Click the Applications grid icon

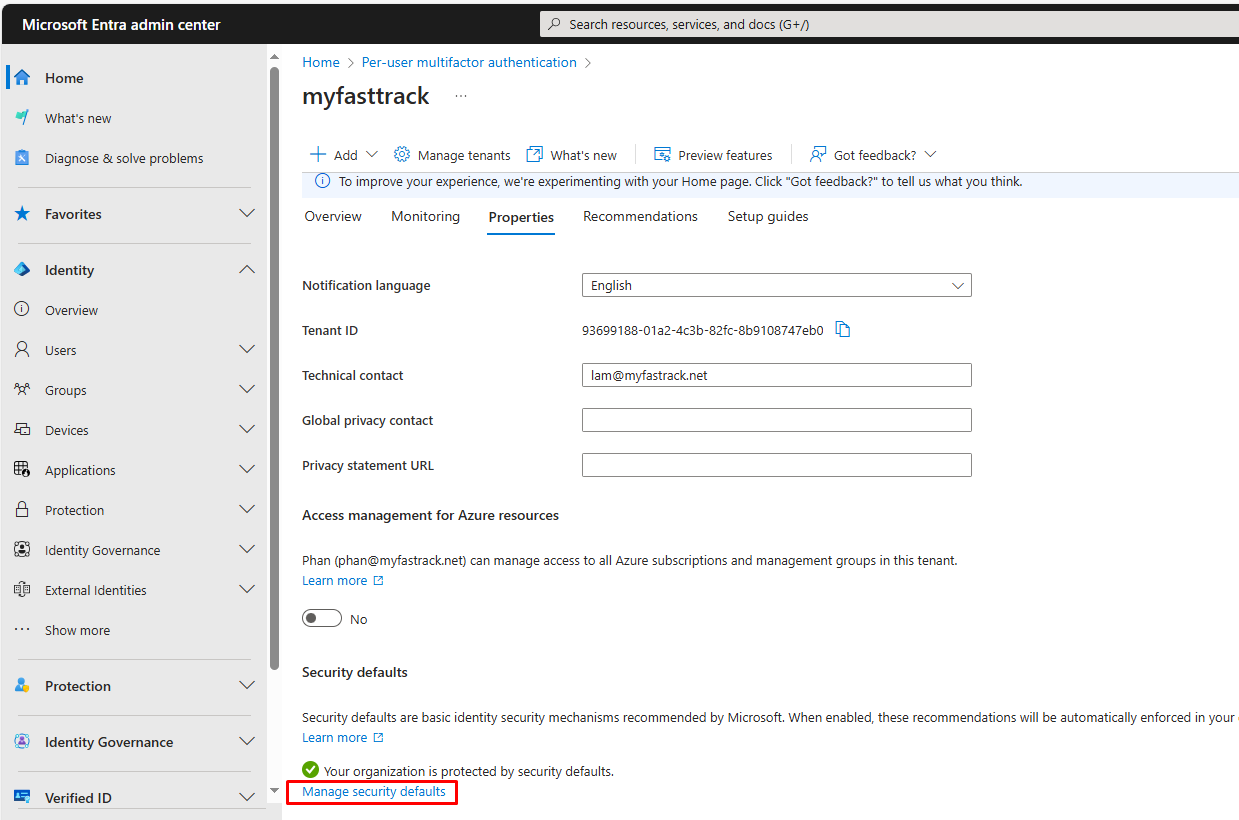[22, 470]
